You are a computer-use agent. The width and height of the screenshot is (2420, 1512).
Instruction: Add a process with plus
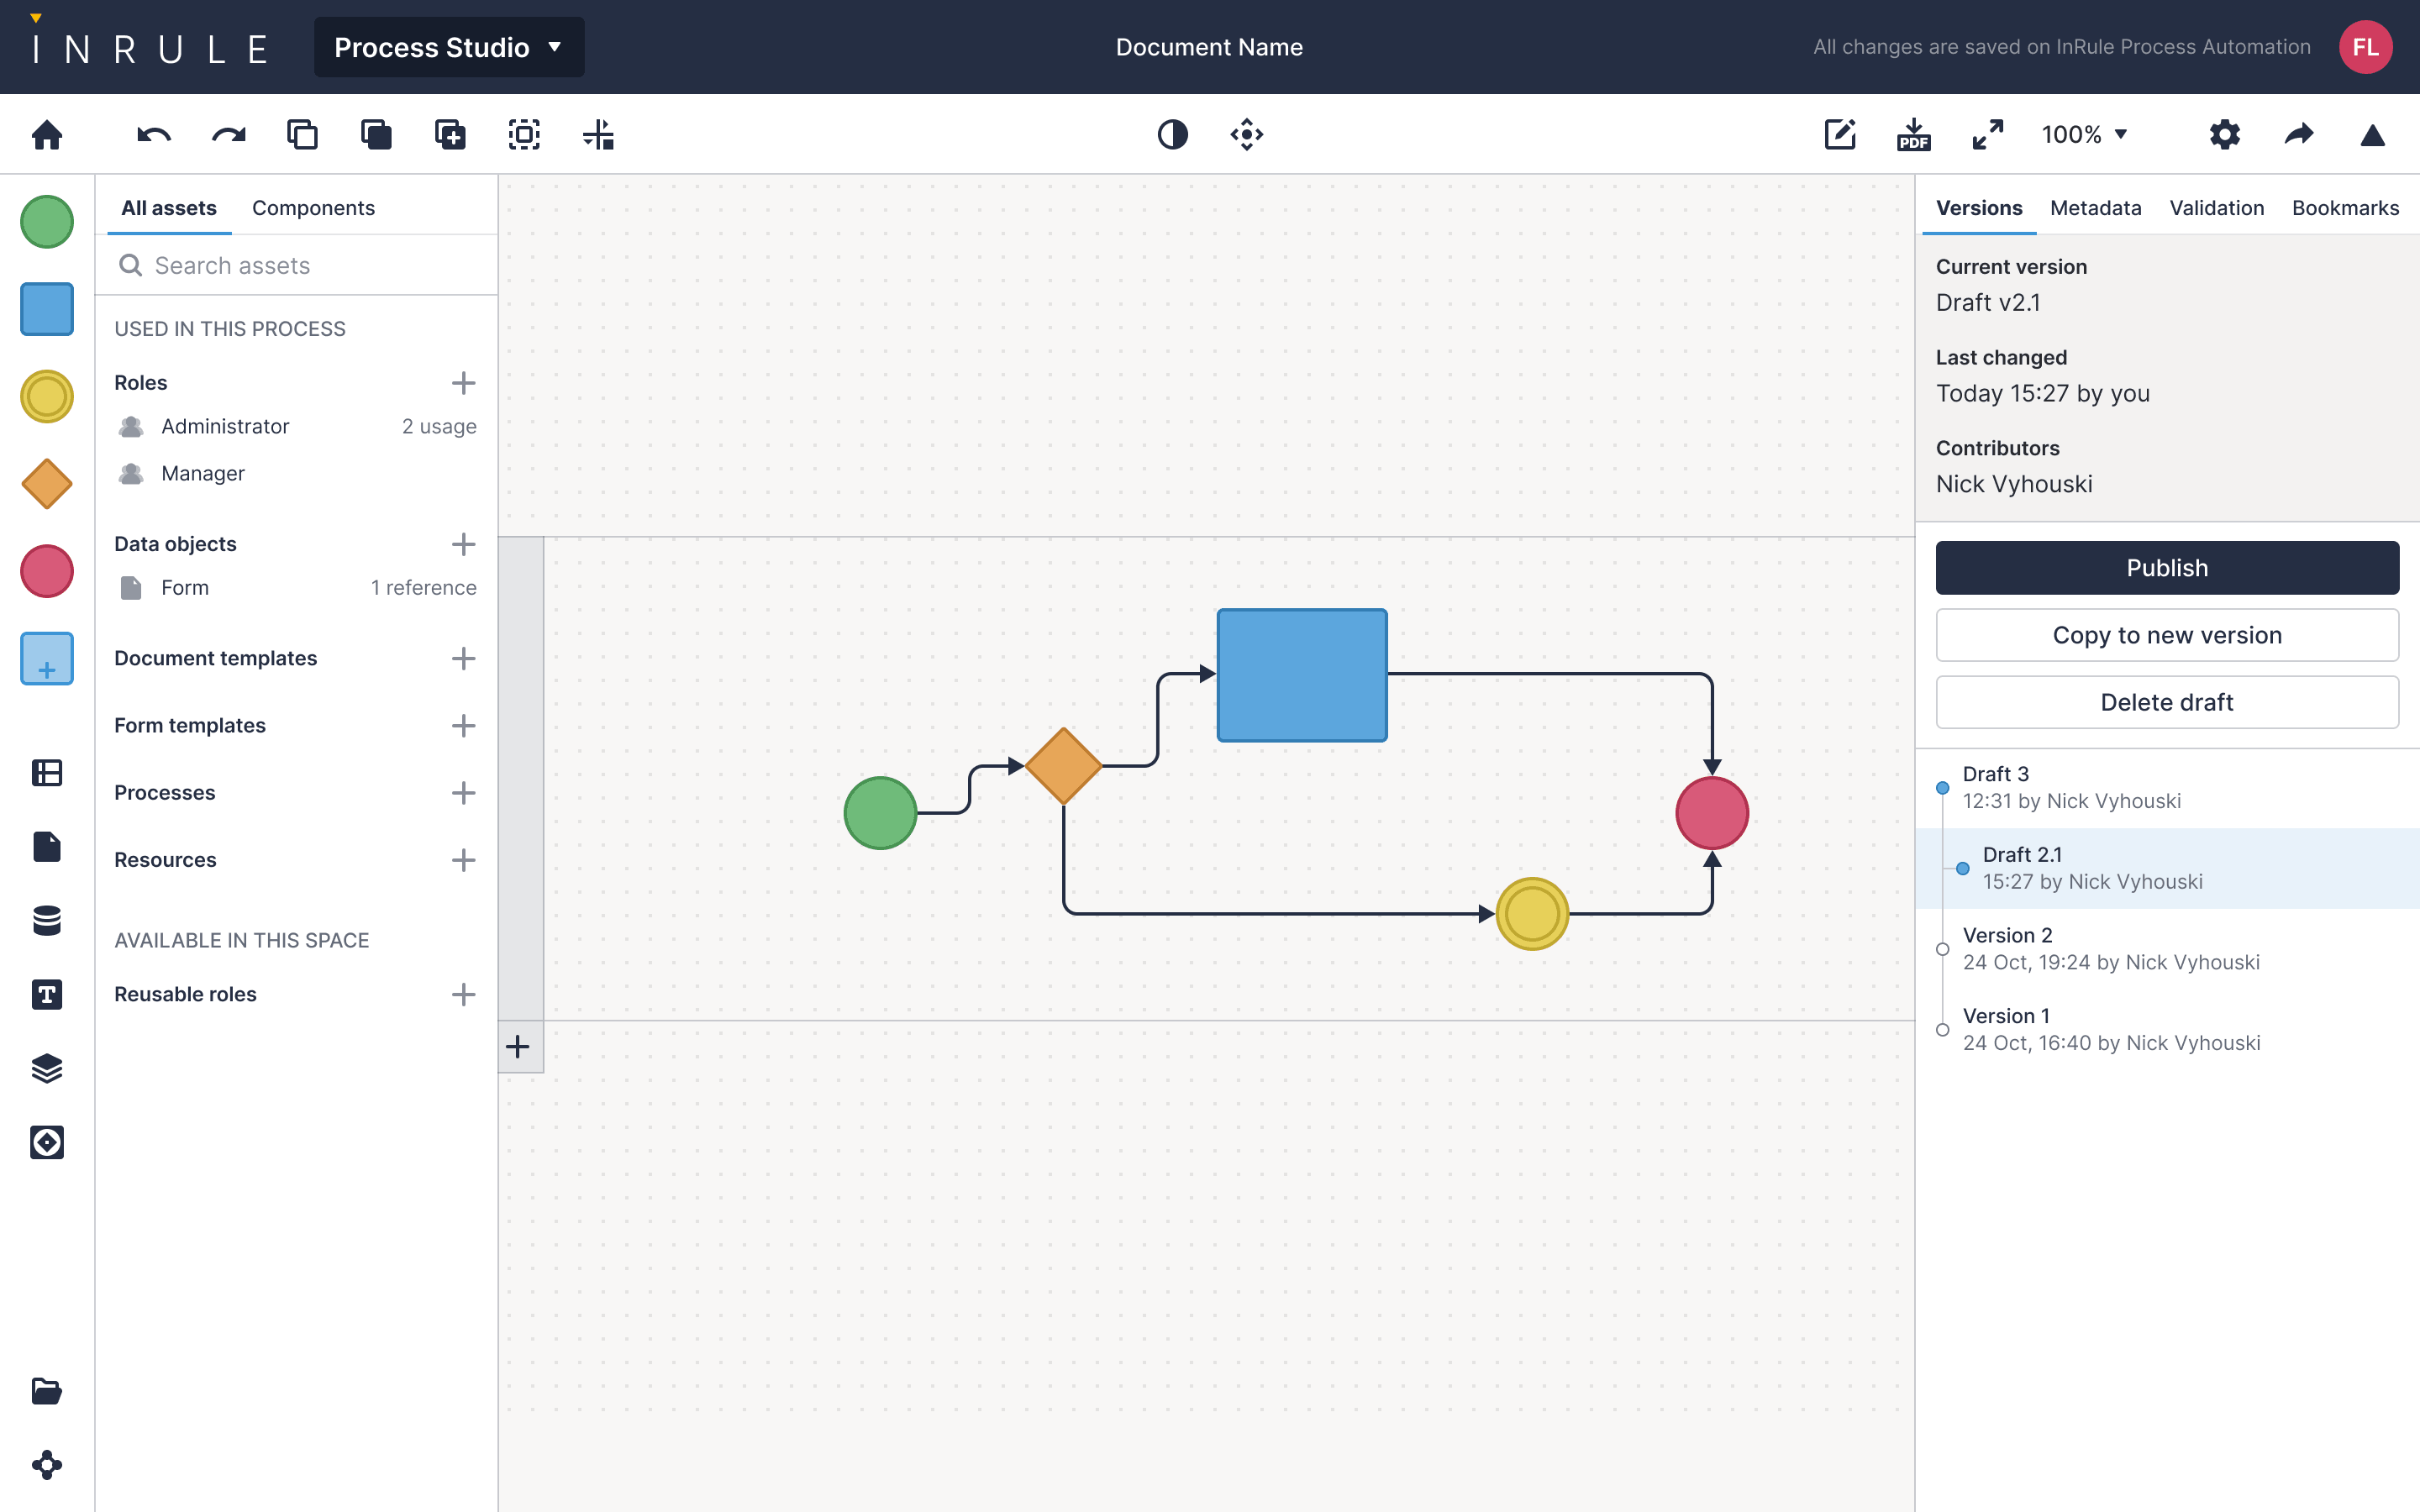click(463, 793)
